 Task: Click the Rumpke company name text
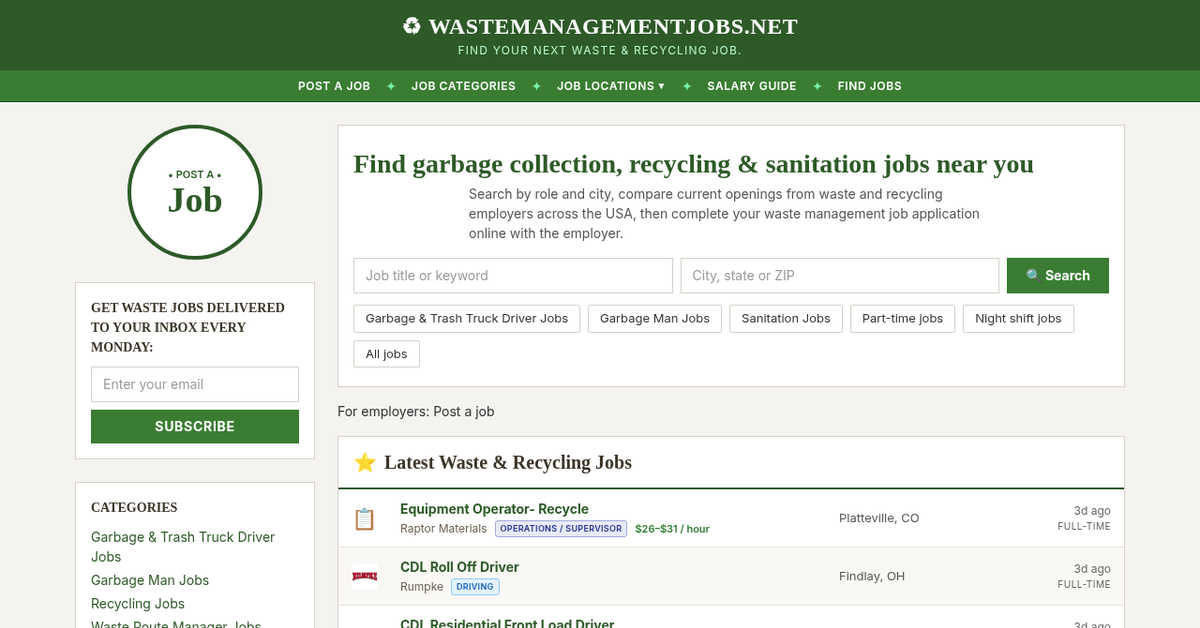(x=421, y=587)
